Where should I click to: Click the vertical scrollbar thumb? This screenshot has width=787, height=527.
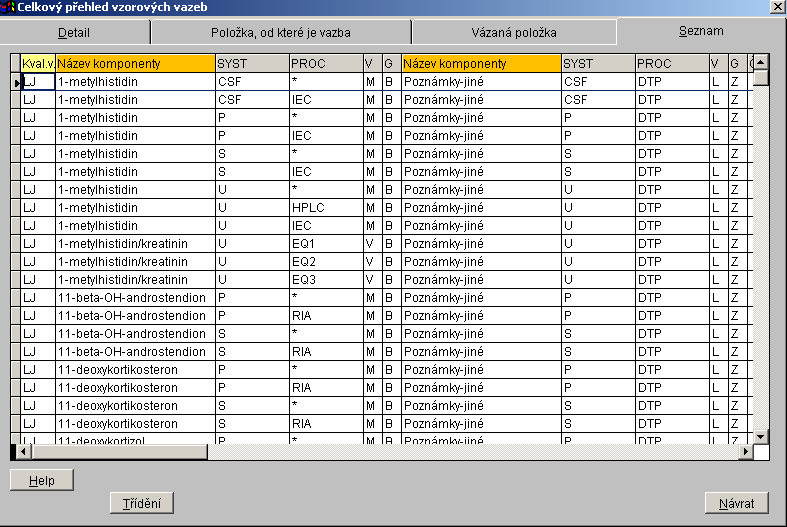click(761, 78)
